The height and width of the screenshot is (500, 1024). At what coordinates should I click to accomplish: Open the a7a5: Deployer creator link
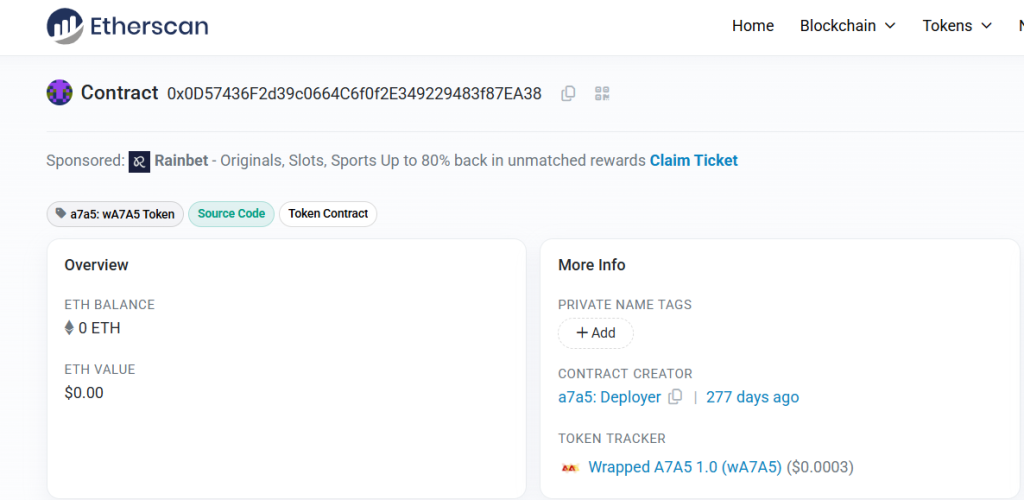[609, 397]
